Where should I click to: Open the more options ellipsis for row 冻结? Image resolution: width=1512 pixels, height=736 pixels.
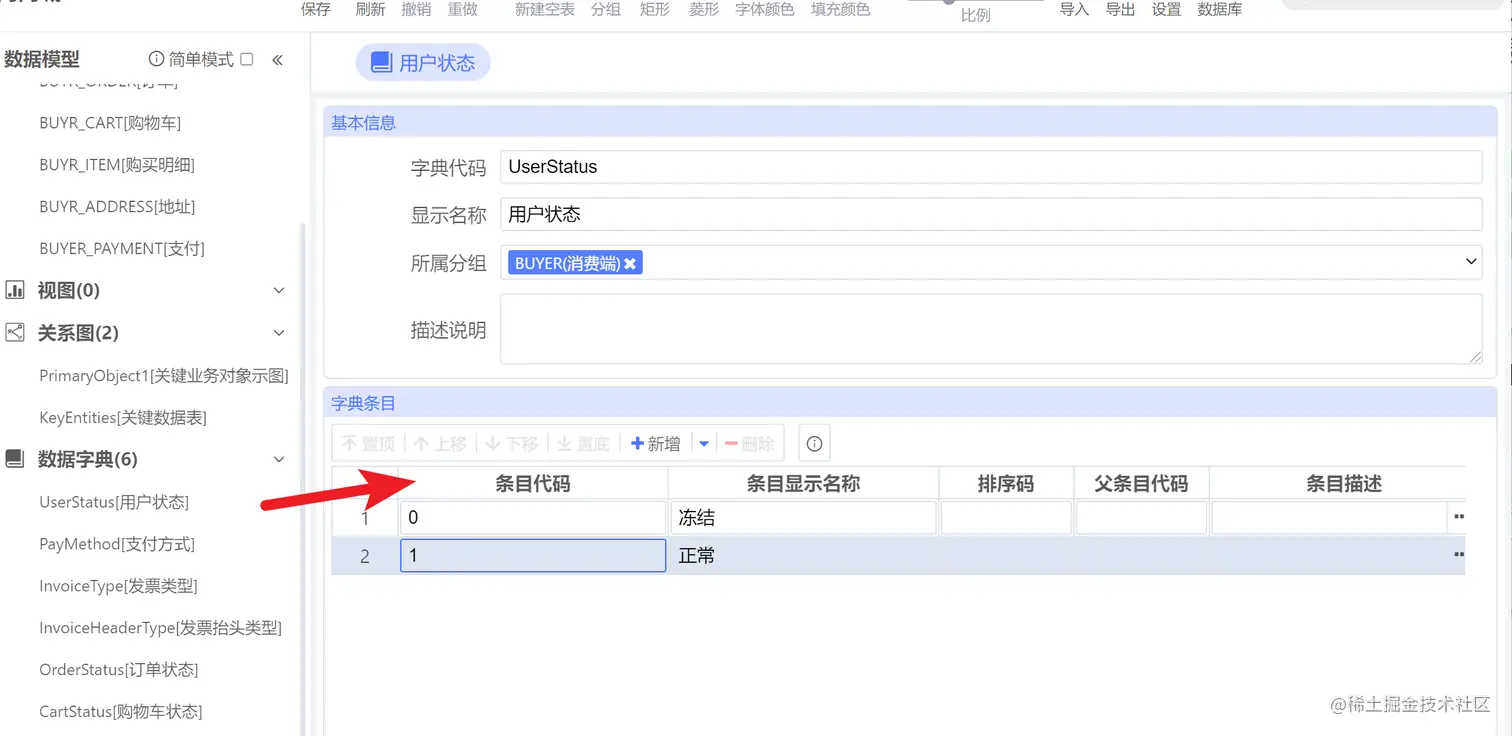coord(1458,517)
